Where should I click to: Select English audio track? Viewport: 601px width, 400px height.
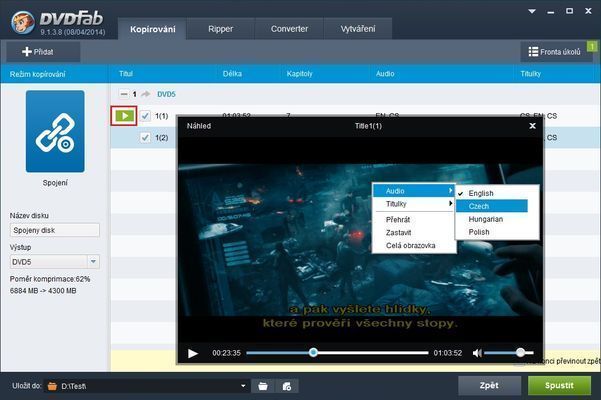(x=492, y=193)
